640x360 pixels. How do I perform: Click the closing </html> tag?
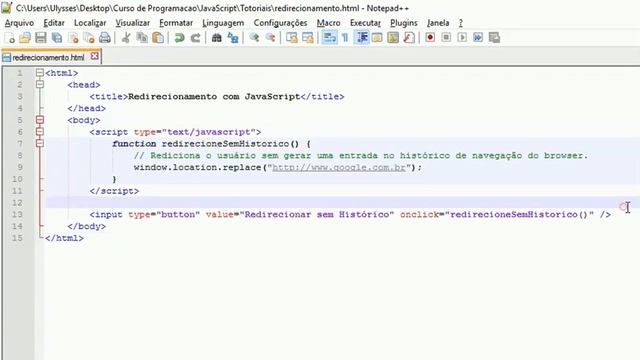tap(64, 238)
